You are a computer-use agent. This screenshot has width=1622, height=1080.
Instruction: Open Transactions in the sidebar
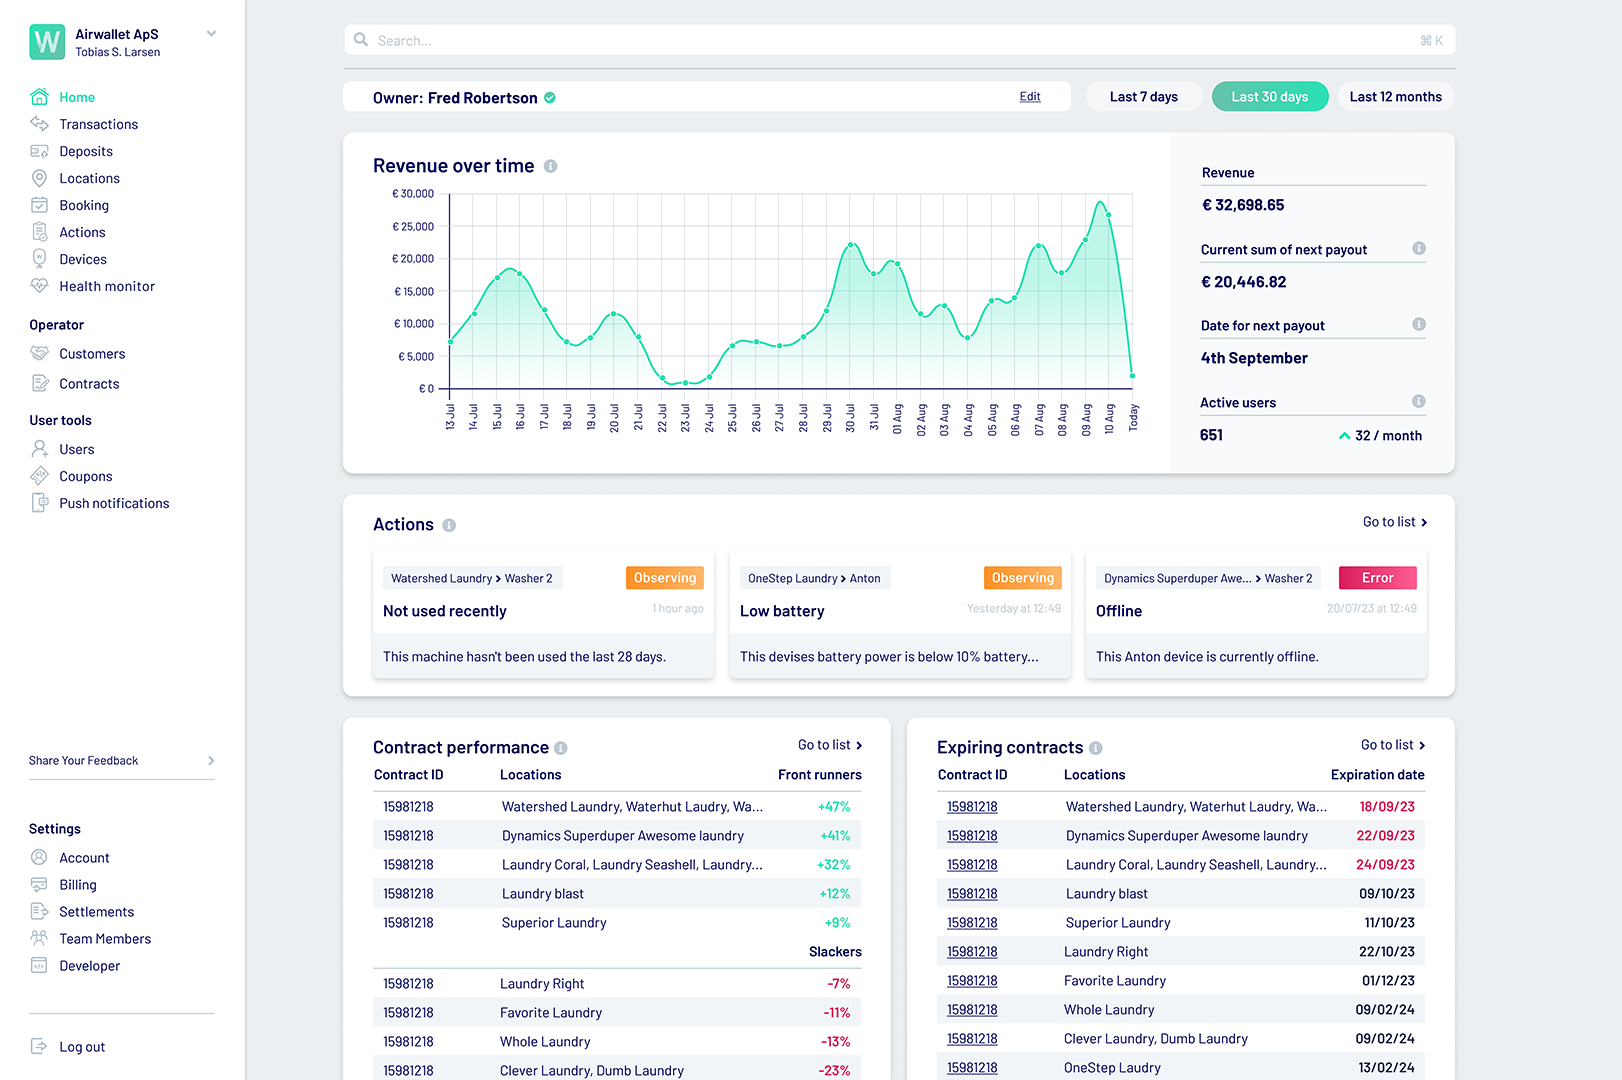pos(98,124)
